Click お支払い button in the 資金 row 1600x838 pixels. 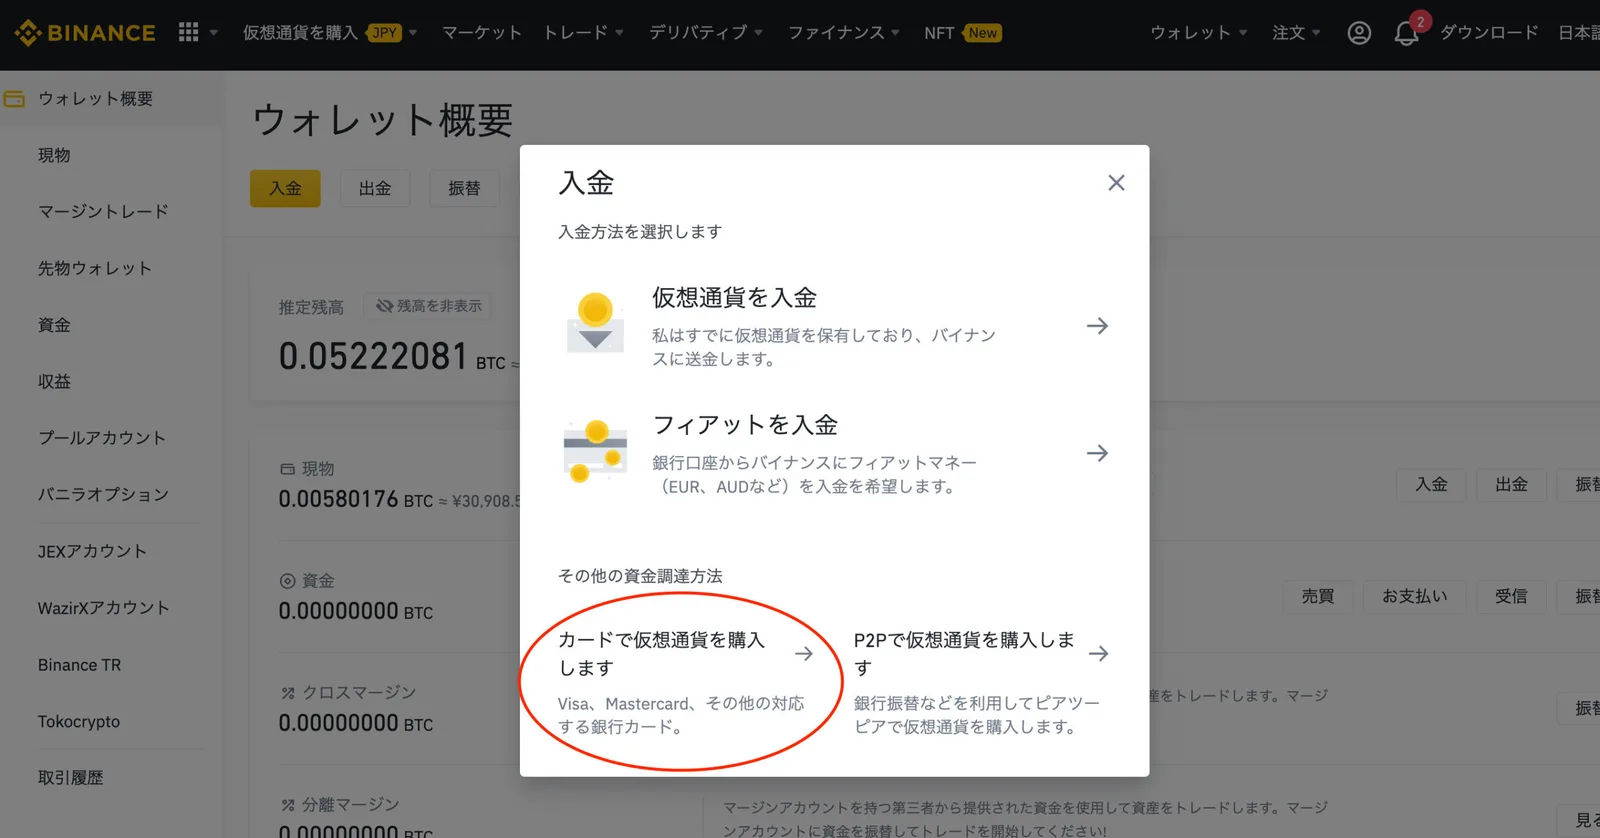tap(1415, 596)
